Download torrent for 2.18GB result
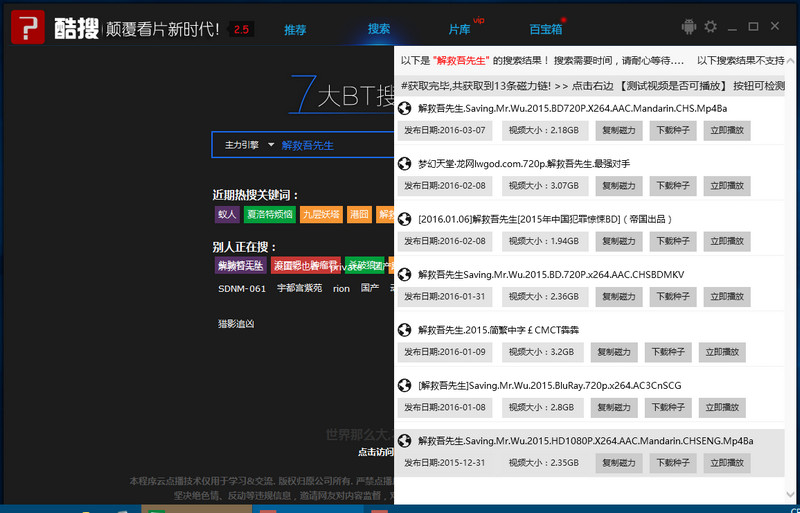This screenshot has width=800, height=513. [x=673, y=131]
